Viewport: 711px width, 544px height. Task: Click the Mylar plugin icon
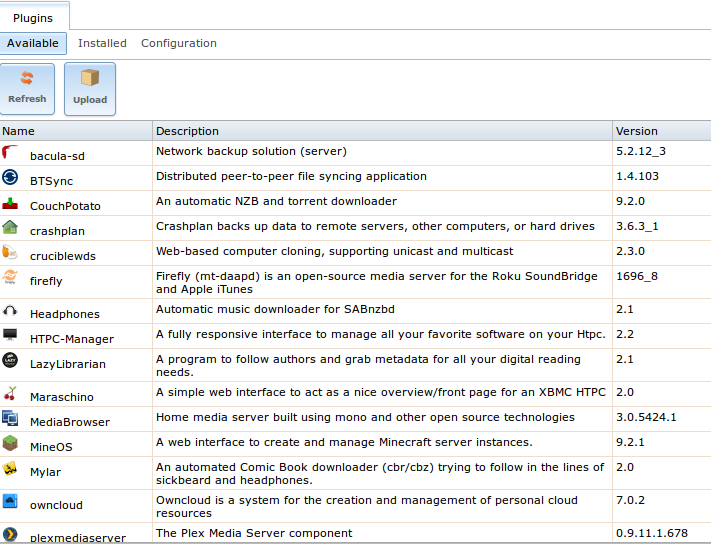pos(10,468)
